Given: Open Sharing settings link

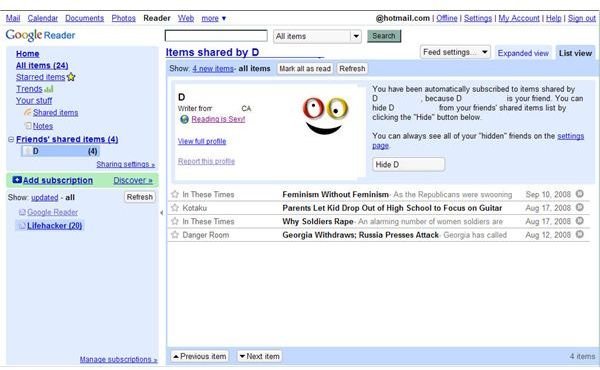Looking at the screenshot, I should [126, 164].
